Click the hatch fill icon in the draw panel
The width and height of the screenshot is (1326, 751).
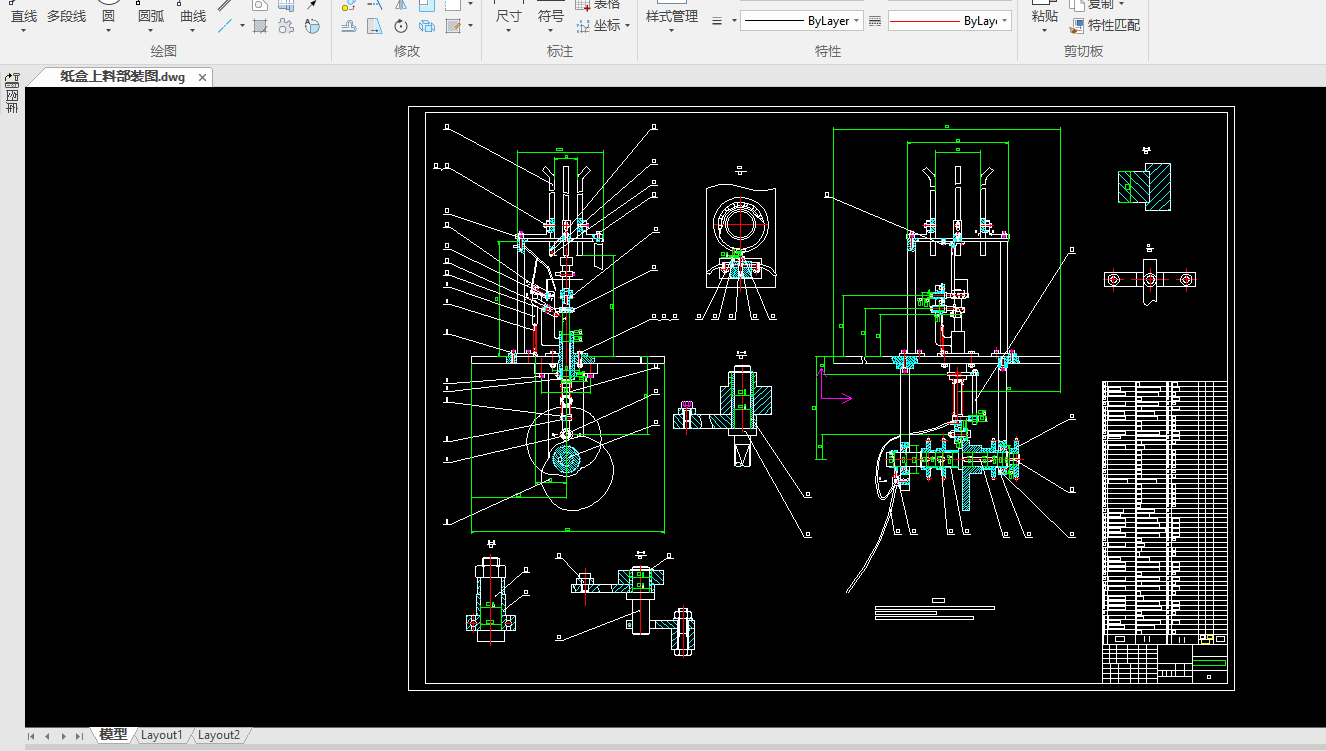click(260, 26)
